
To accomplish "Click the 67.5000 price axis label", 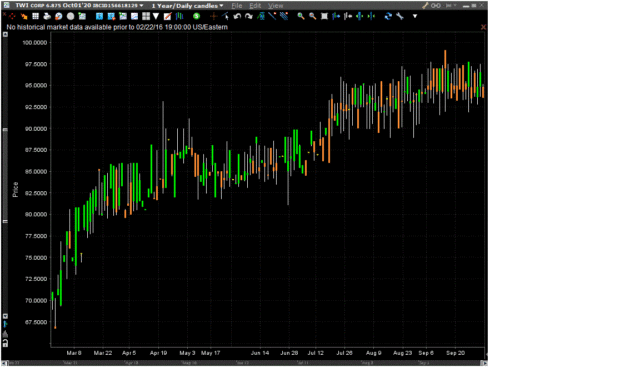I will 36,322.
